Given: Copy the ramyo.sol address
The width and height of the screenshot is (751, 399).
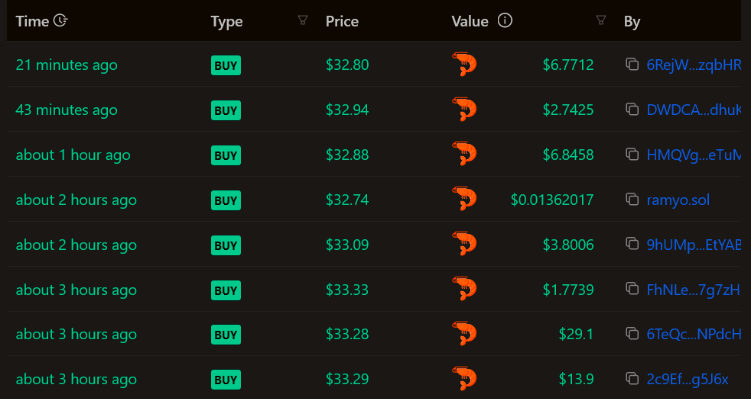Looking at the screenshot, I should click(x=632, y=199).
